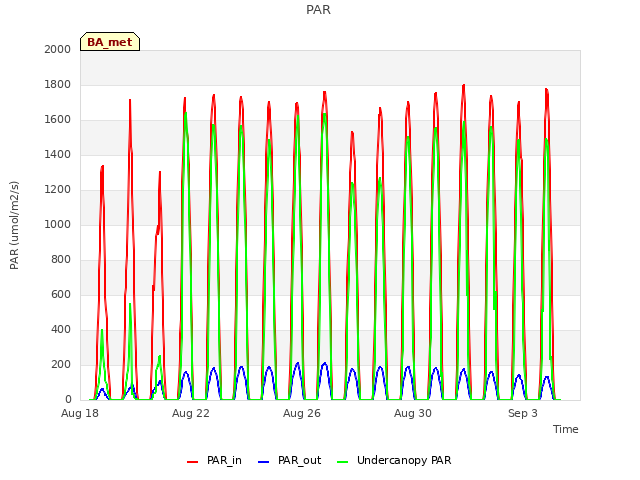Click the Aug 30 x-axis label

(413, 413)
